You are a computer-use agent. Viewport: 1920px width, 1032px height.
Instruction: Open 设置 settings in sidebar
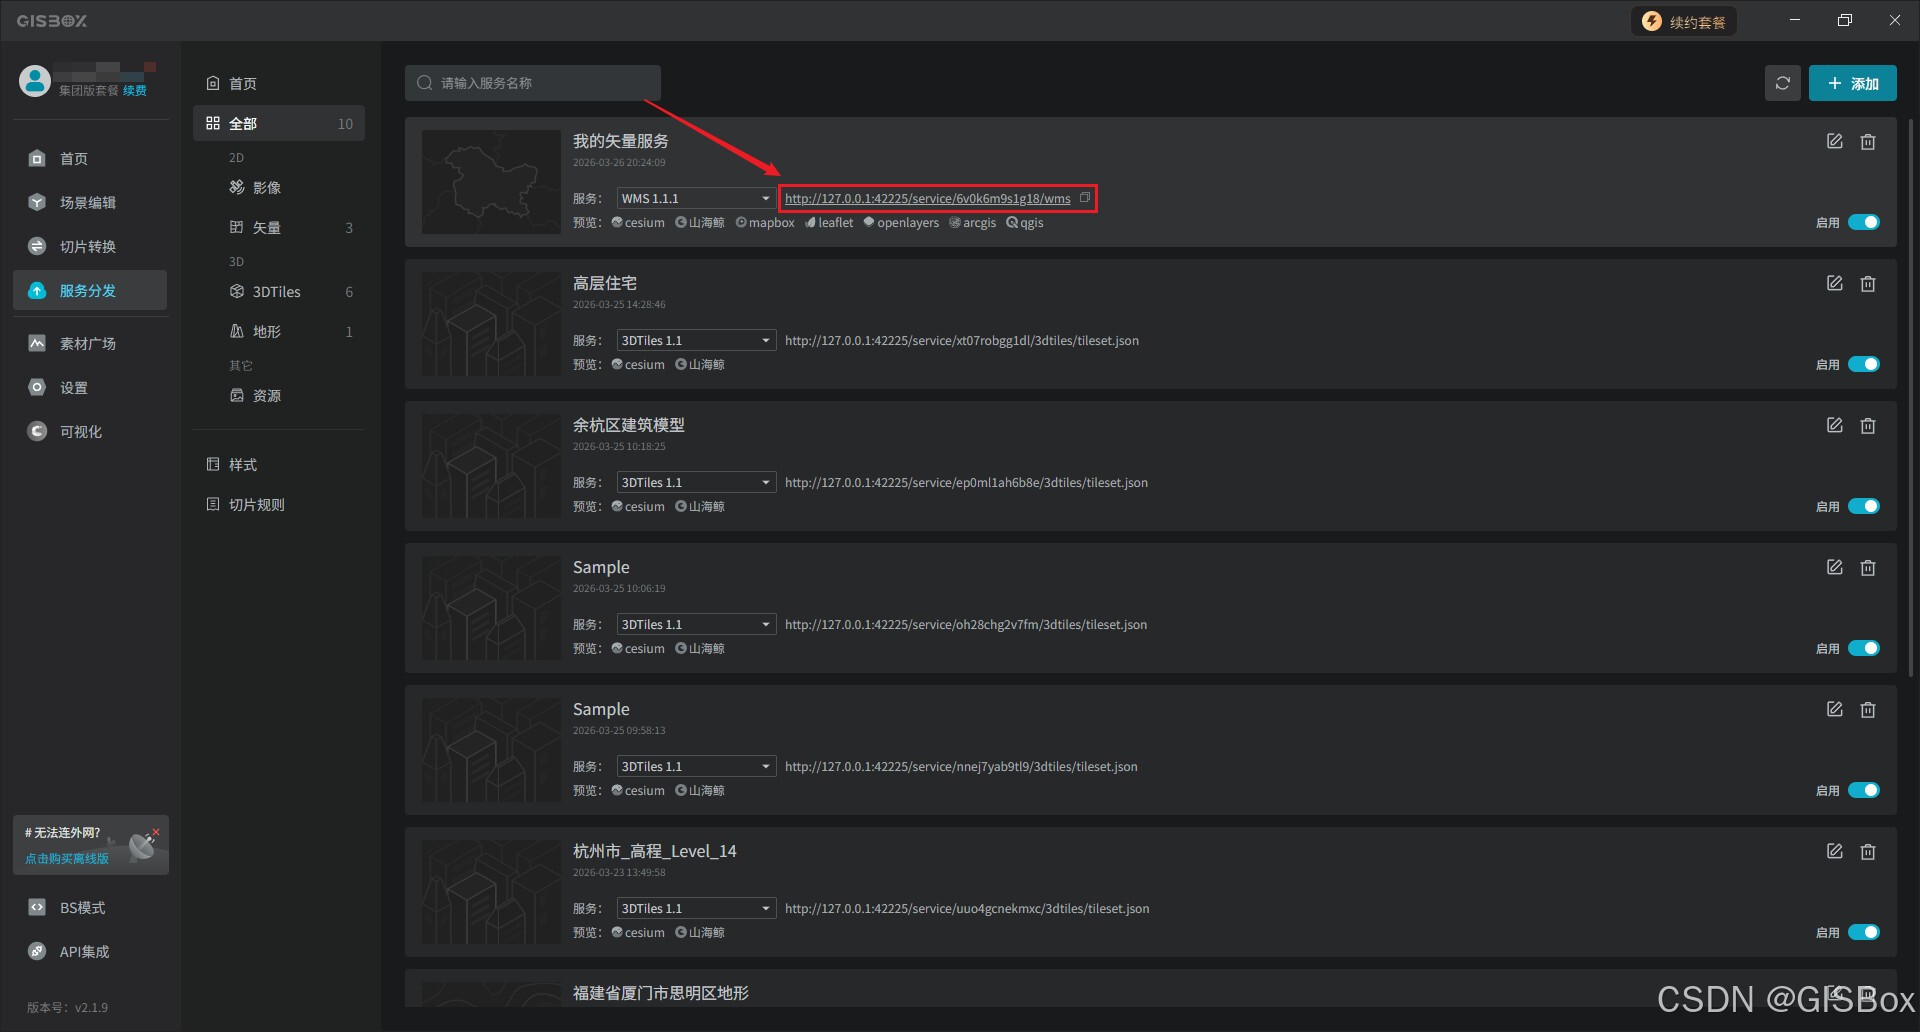click(90, 387)
